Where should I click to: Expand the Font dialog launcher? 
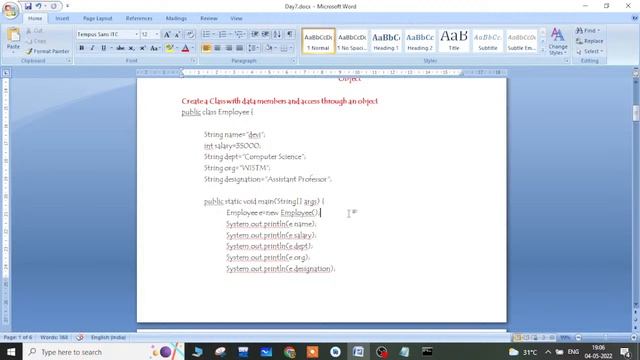(x=193, y=61)
